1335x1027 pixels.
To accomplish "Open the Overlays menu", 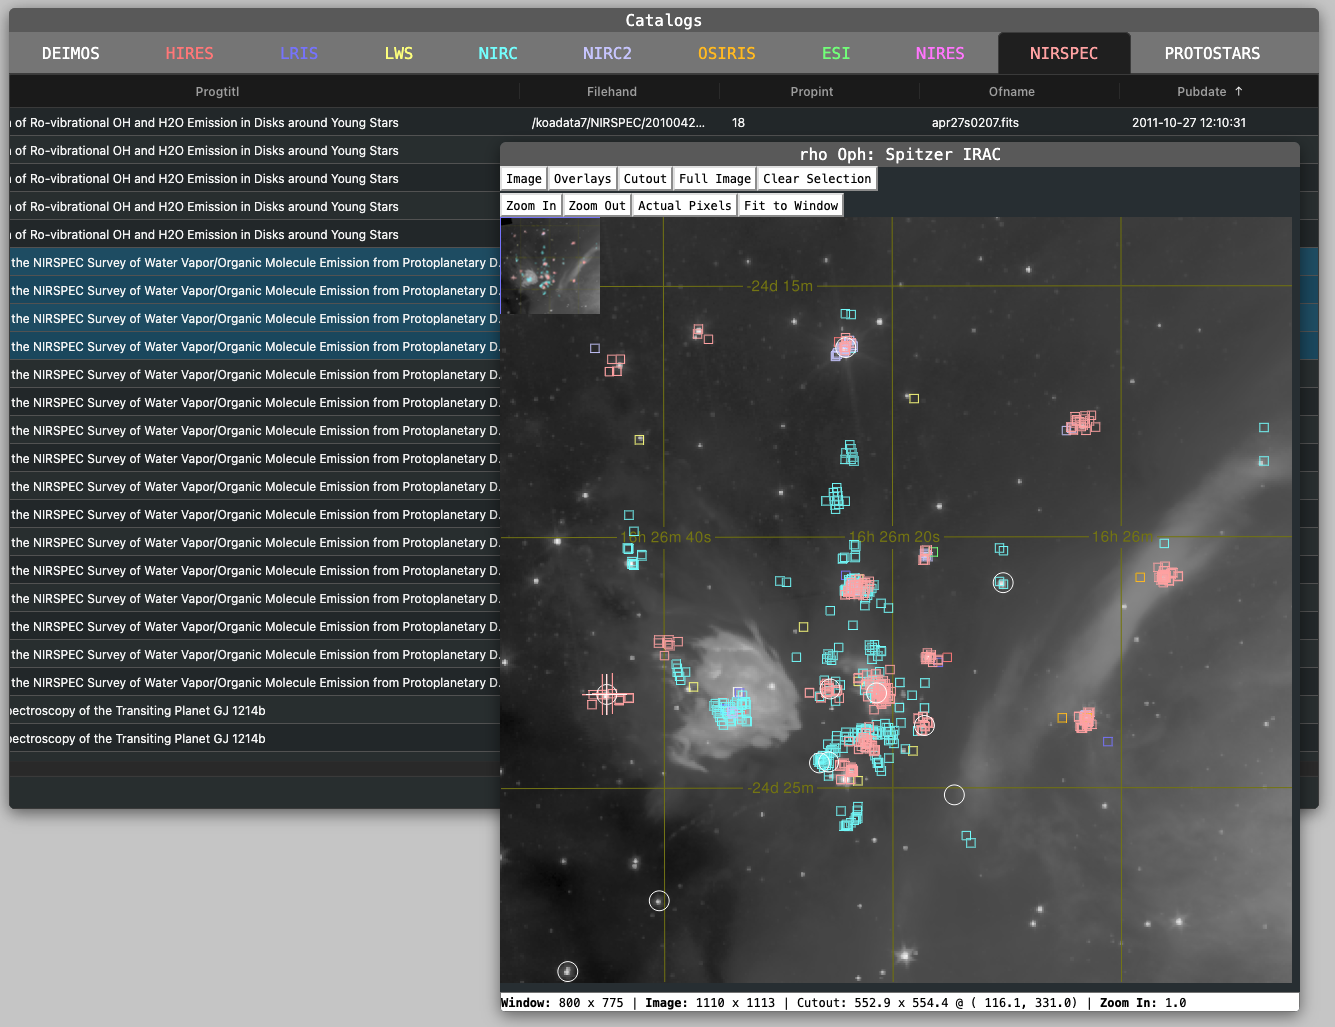I will click(582, 179).
